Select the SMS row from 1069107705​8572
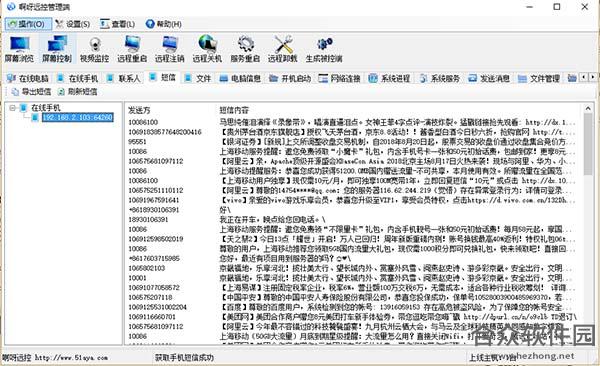 pyautogui.click(x=352, y=288)
